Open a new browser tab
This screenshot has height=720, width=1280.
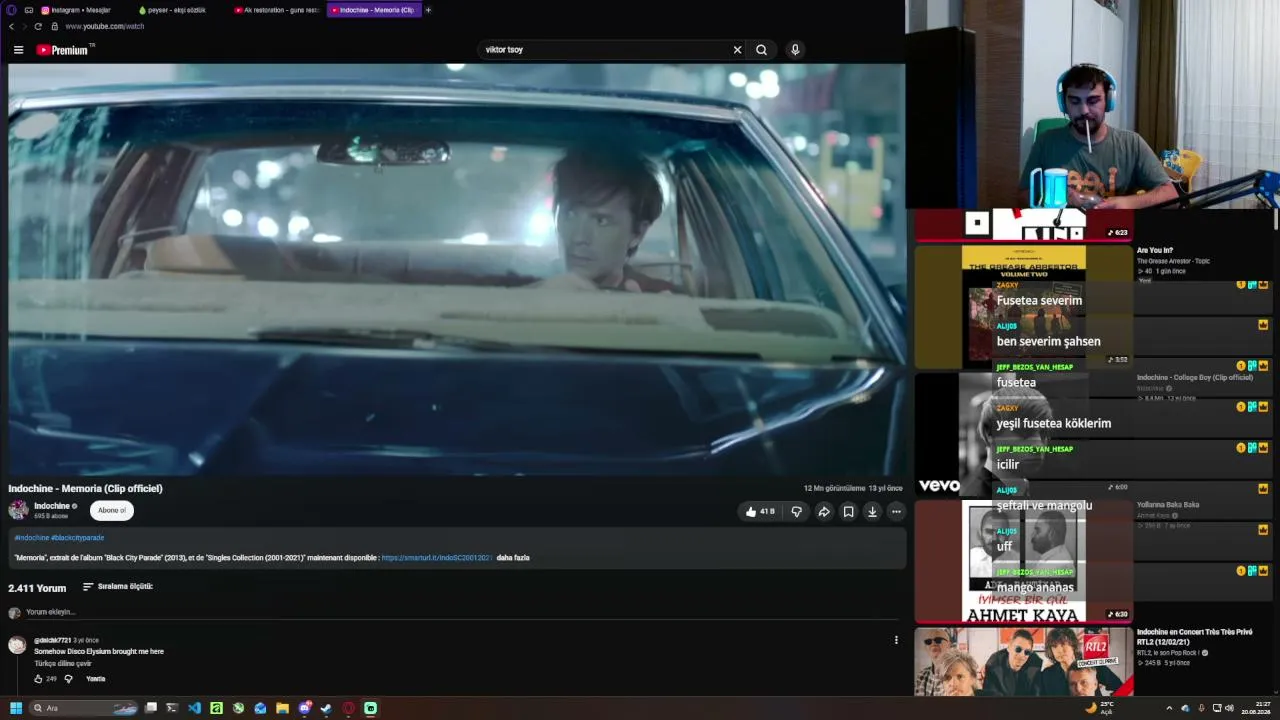point(428,10)
